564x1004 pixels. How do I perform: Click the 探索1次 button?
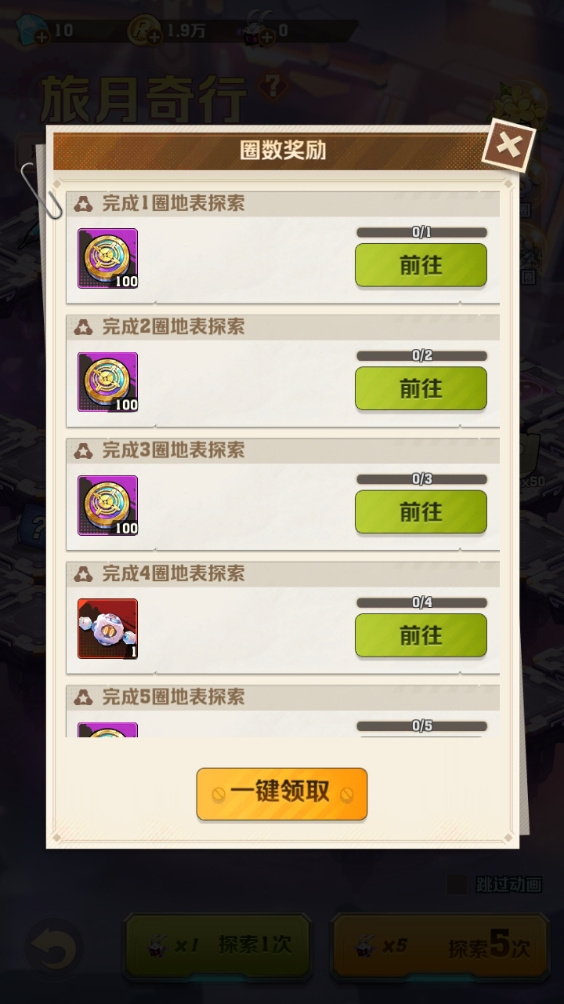coord(217,946)
